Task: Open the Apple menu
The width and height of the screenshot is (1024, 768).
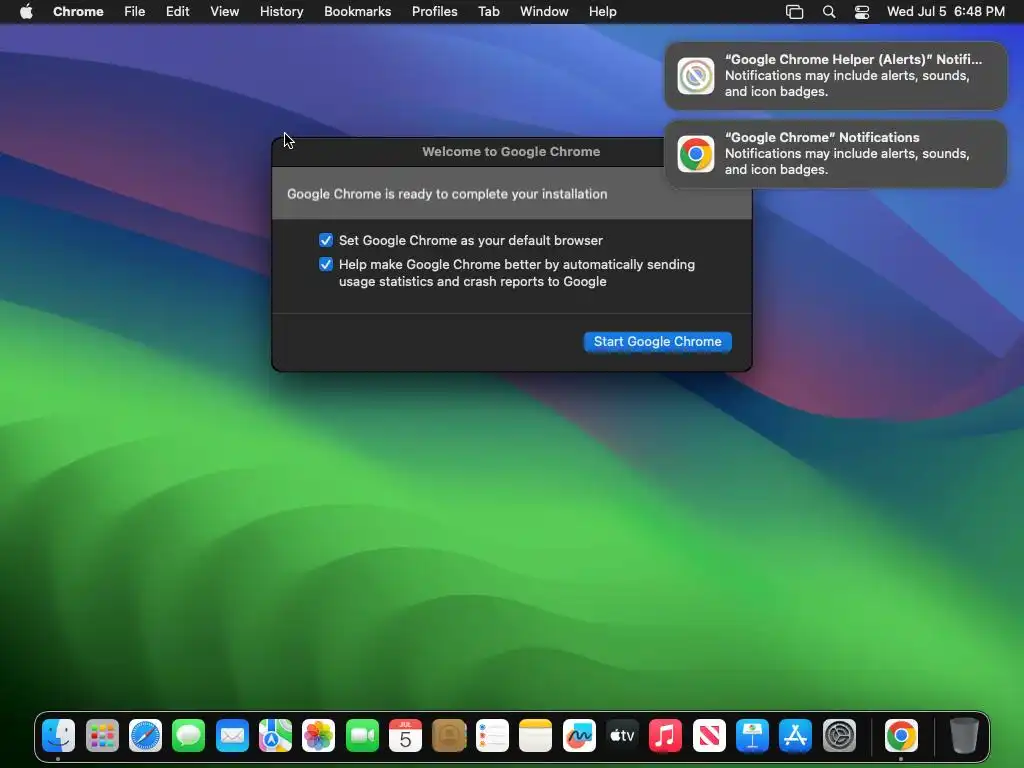Action: [x=26, y=12]
